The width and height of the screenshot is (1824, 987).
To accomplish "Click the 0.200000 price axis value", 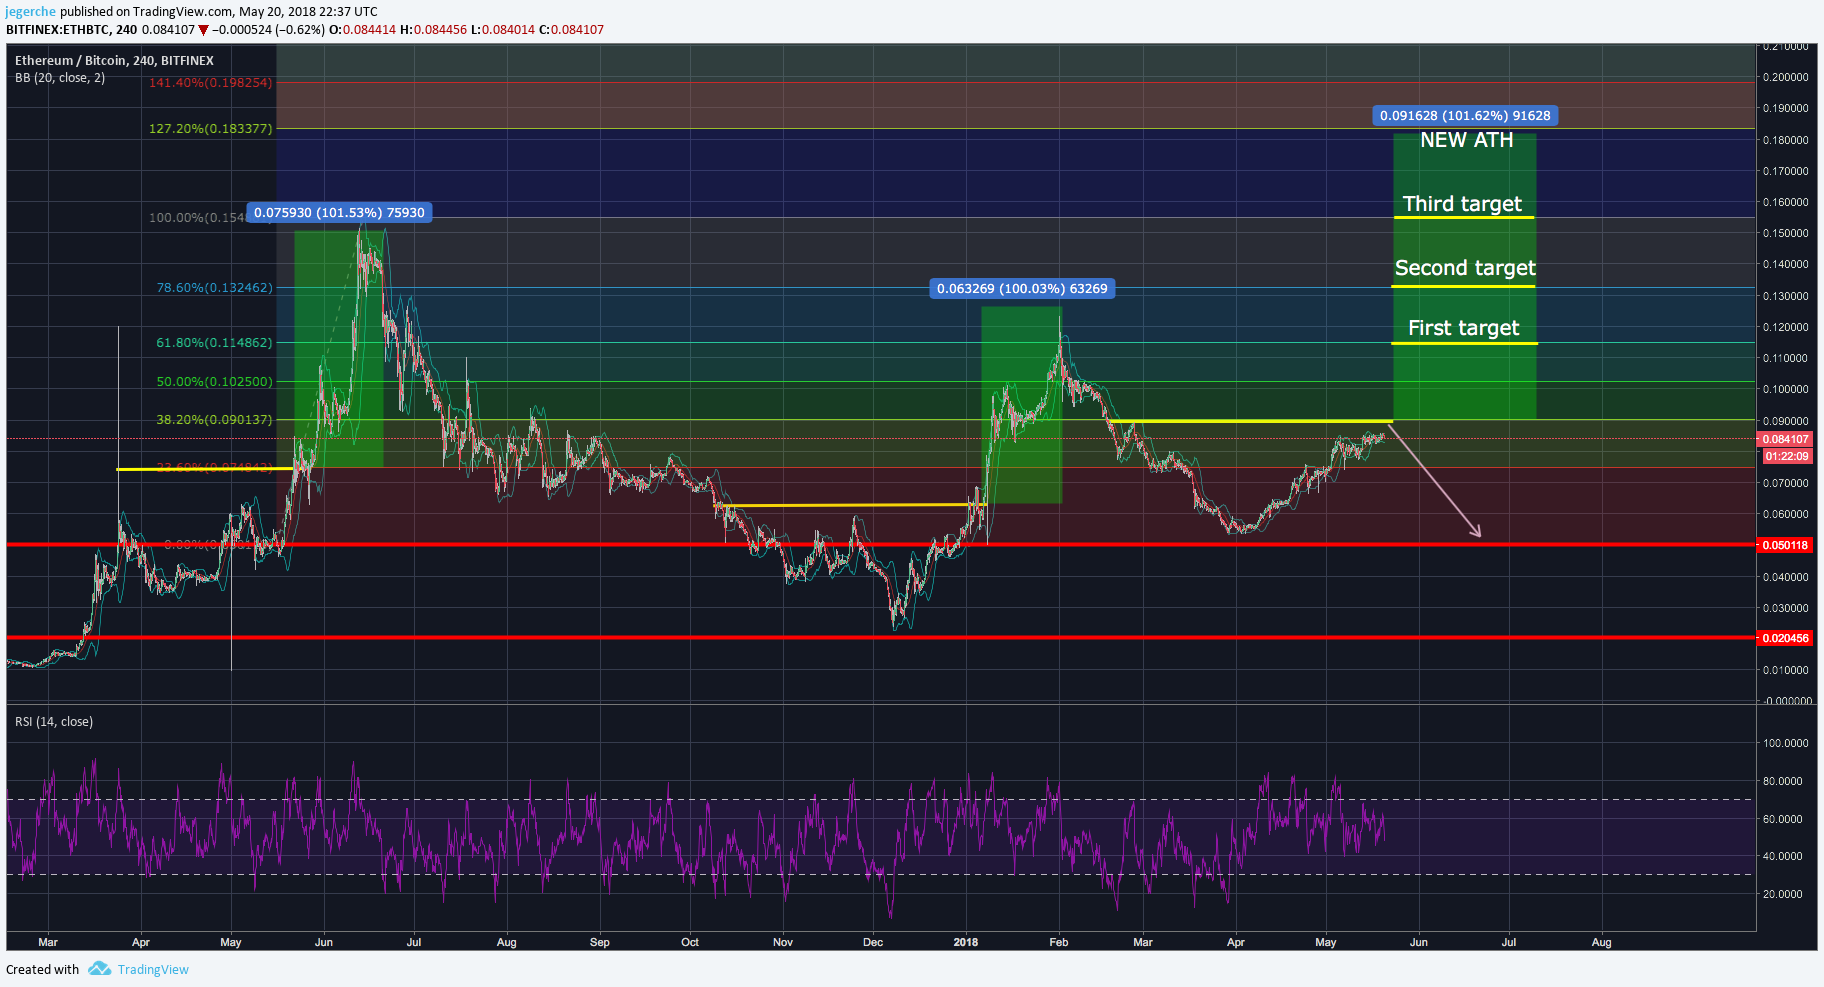I will [x=1786, y=77].
